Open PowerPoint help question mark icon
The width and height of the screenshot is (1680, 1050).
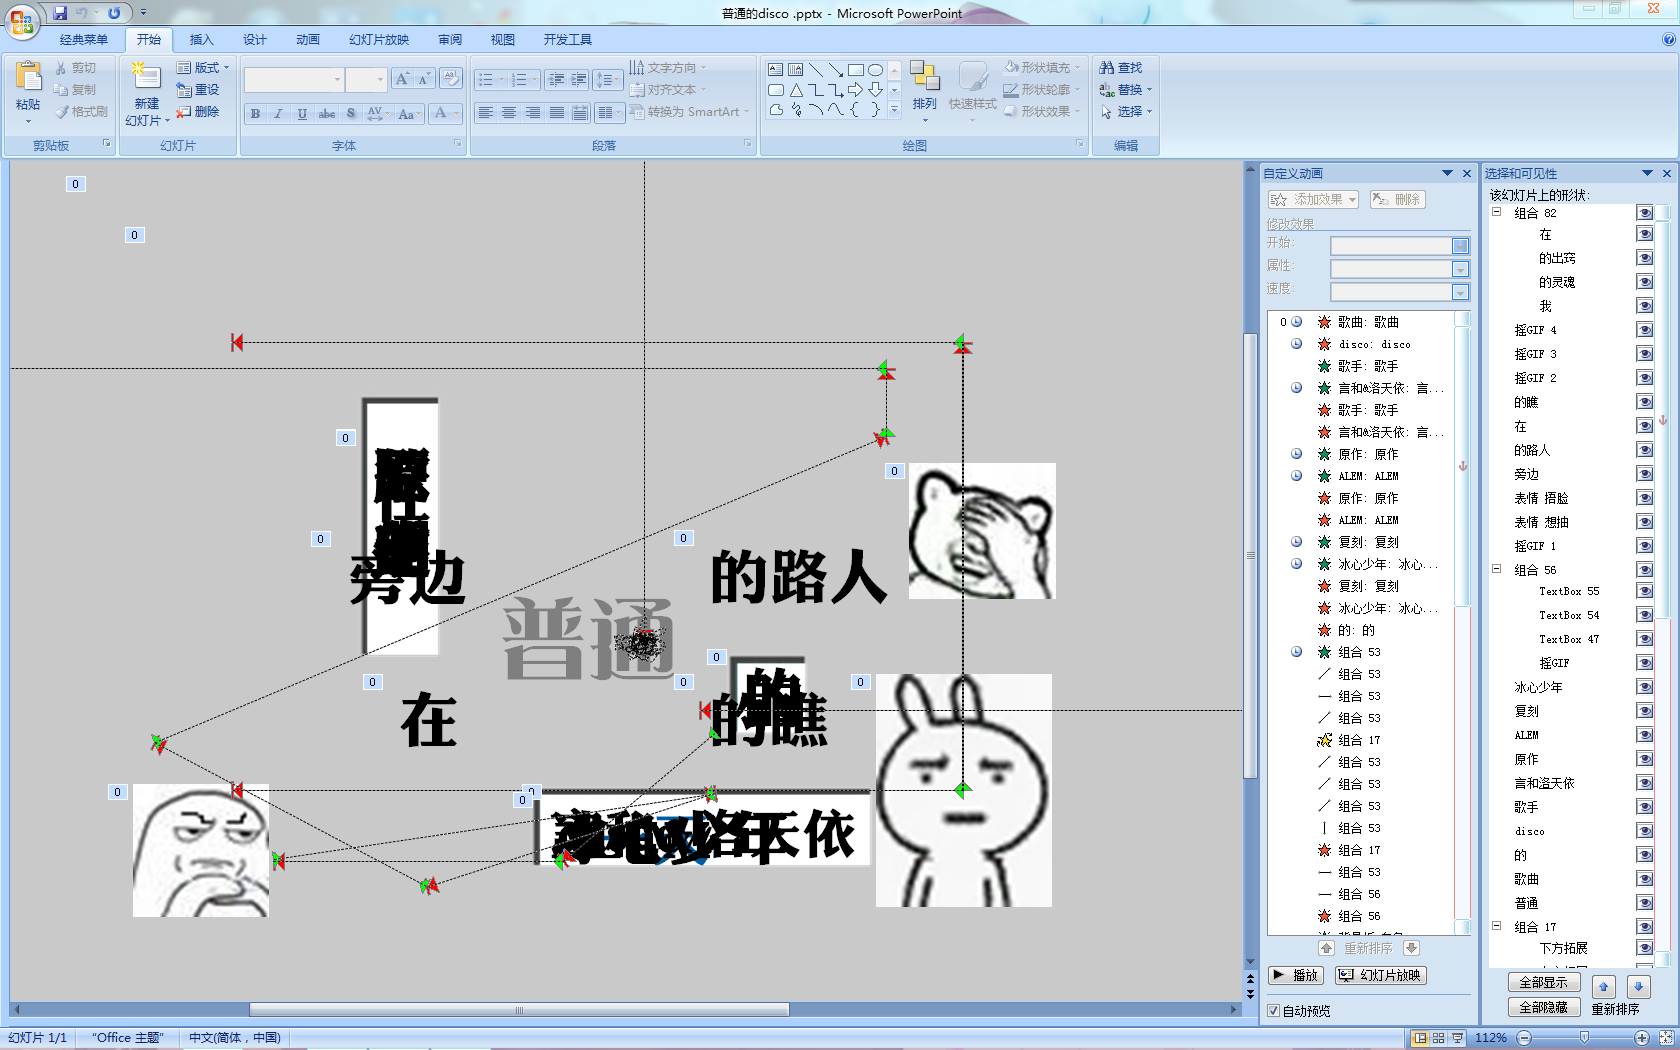point(1668,39)
